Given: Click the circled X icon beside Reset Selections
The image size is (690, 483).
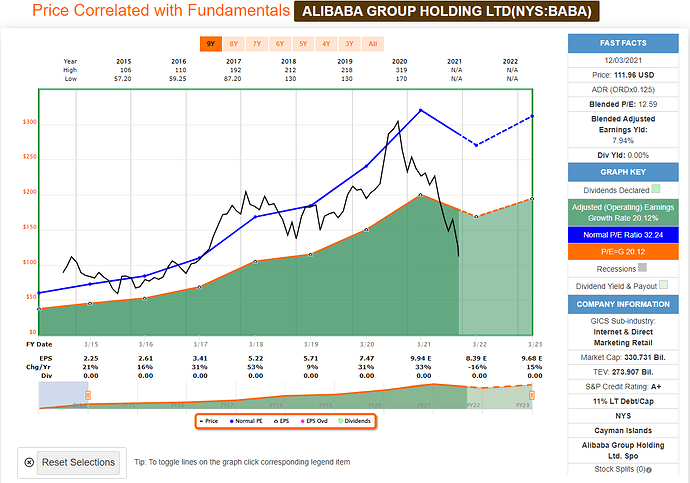Looking at the screenshot, I should 29,462.
